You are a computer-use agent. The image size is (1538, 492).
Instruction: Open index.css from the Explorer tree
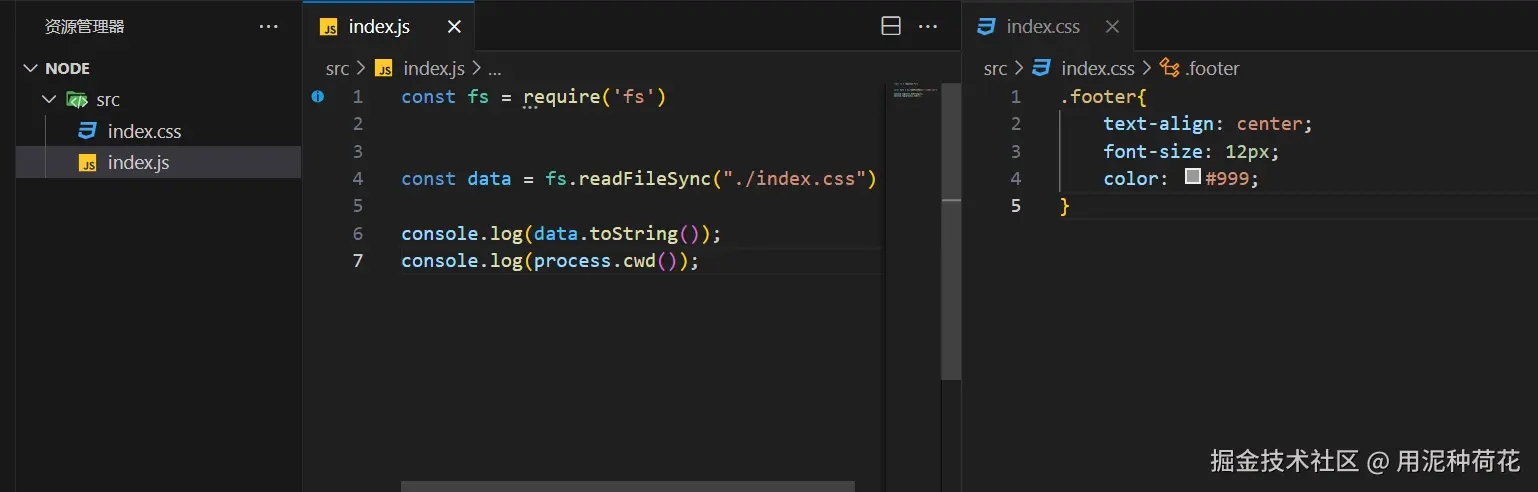click(x=144, y=131)
